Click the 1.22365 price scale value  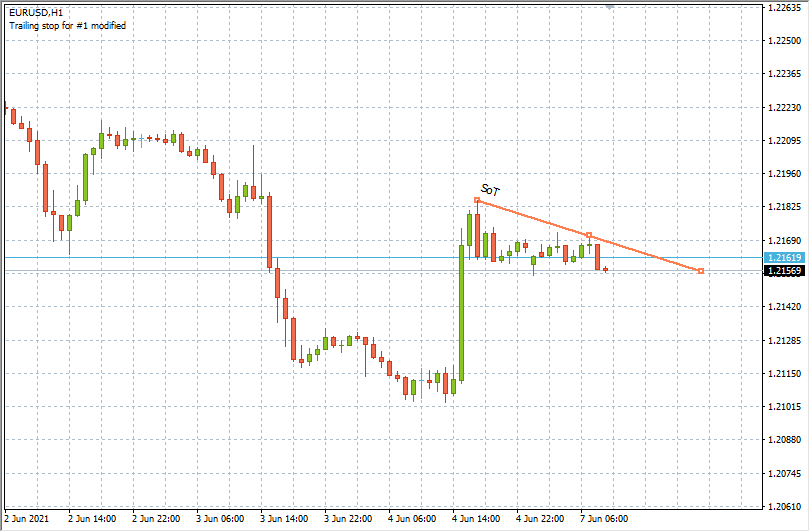pos(785,74)
